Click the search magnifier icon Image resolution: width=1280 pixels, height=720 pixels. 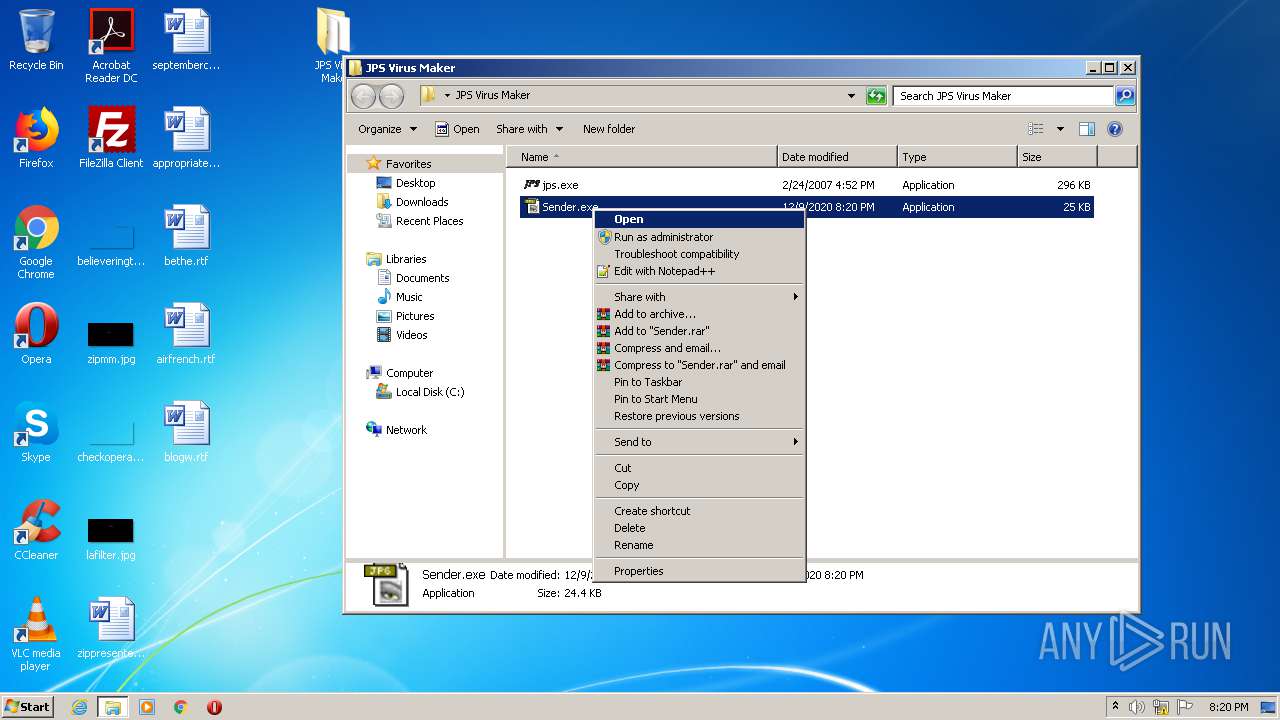point(1125,96)
